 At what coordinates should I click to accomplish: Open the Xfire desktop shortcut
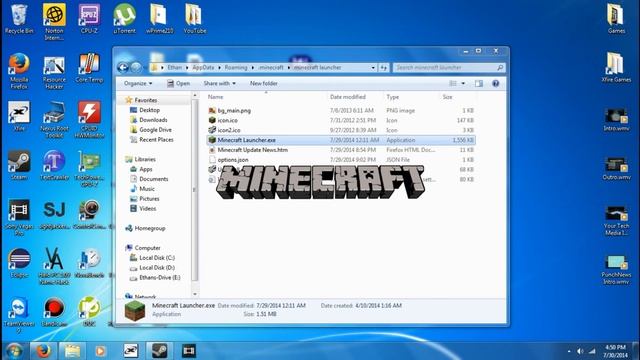tap(19, 117)
